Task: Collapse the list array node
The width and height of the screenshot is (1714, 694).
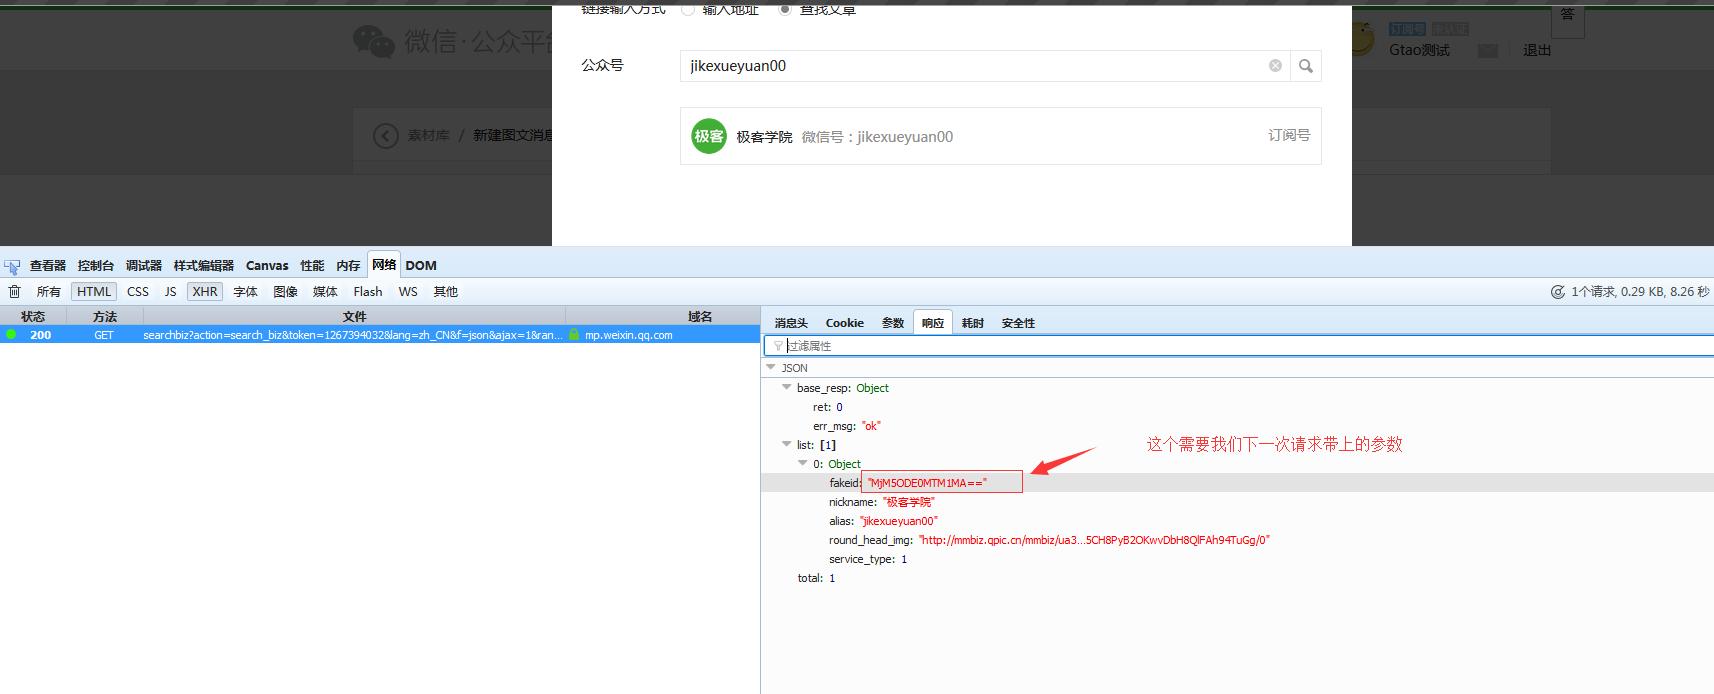Action: 787,444
